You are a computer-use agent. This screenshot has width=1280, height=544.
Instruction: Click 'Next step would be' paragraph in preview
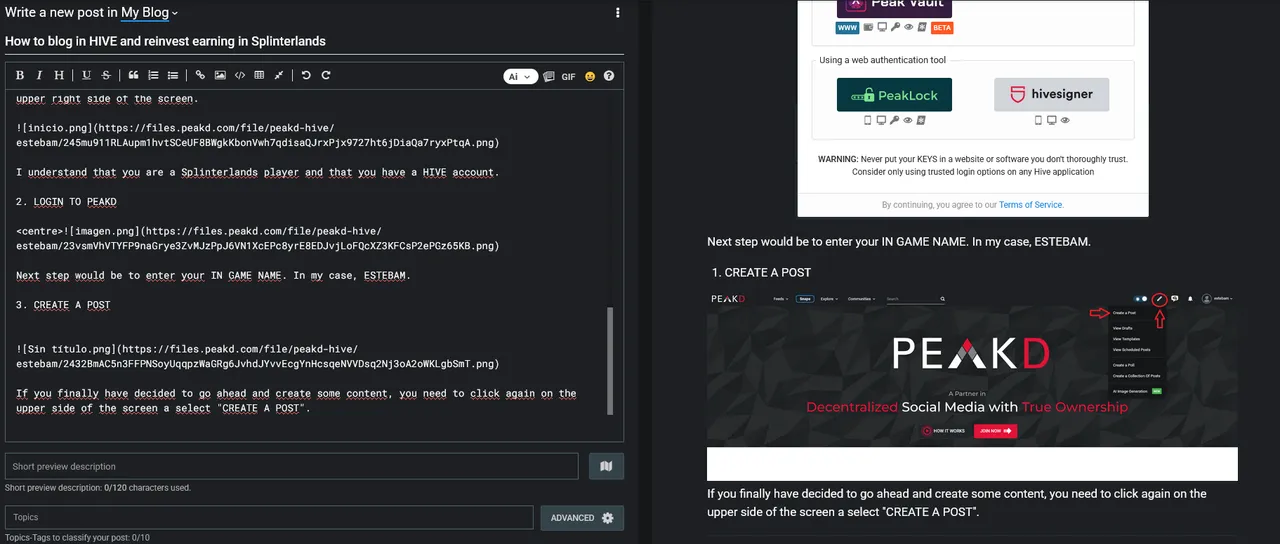[898, 242]
